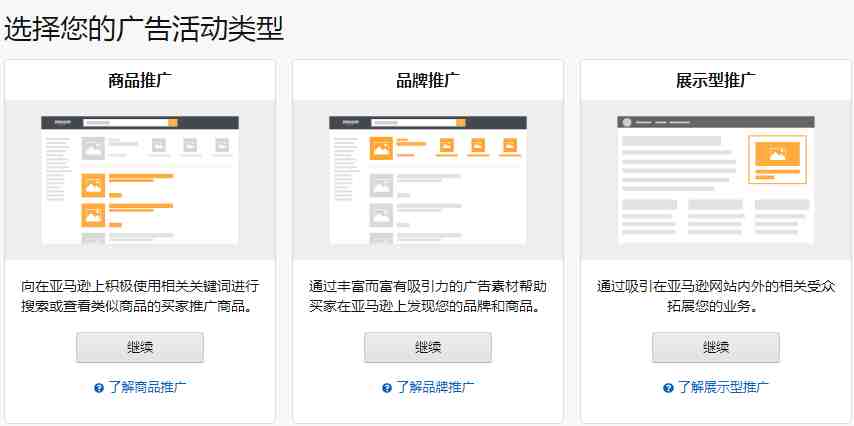854x426 pixels.
Task: Click the 展示型推广 card title
Action: (x=716, y=81)
